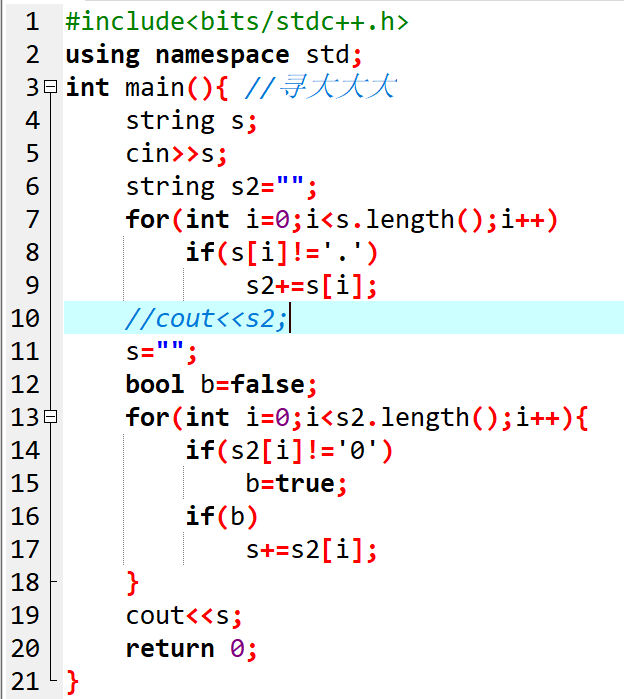Click line number 1 in the gutter
624x699 pixels.
33,22
